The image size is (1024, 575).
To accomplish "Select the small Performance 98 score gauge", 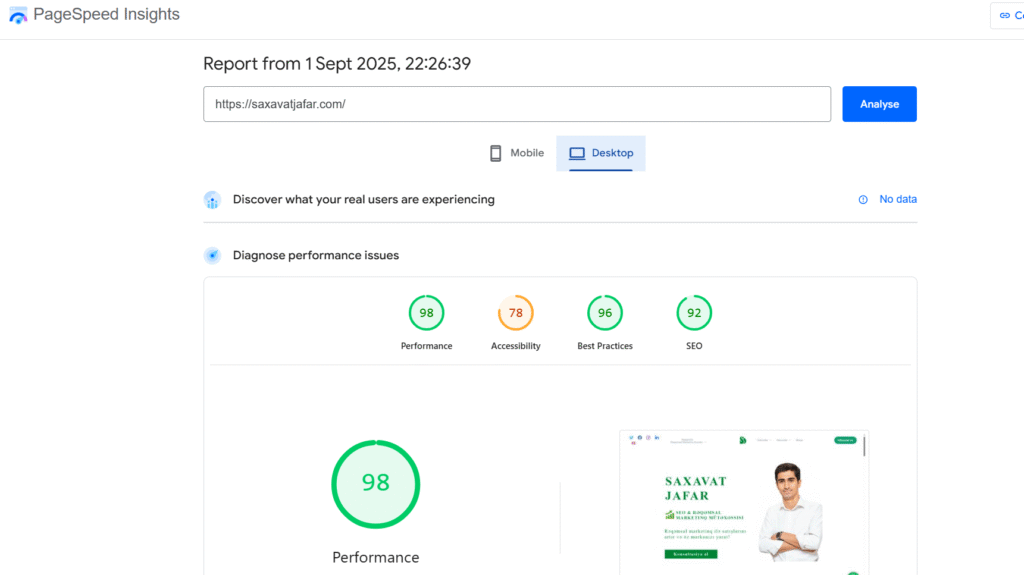I will pos(426,313).
